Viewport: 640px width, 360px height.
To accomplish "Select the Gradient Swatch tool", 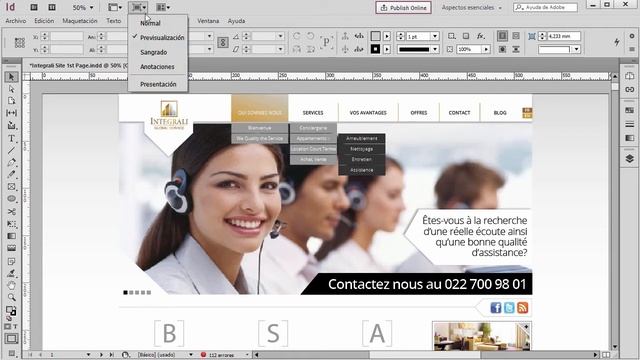I will coord(11,236).
